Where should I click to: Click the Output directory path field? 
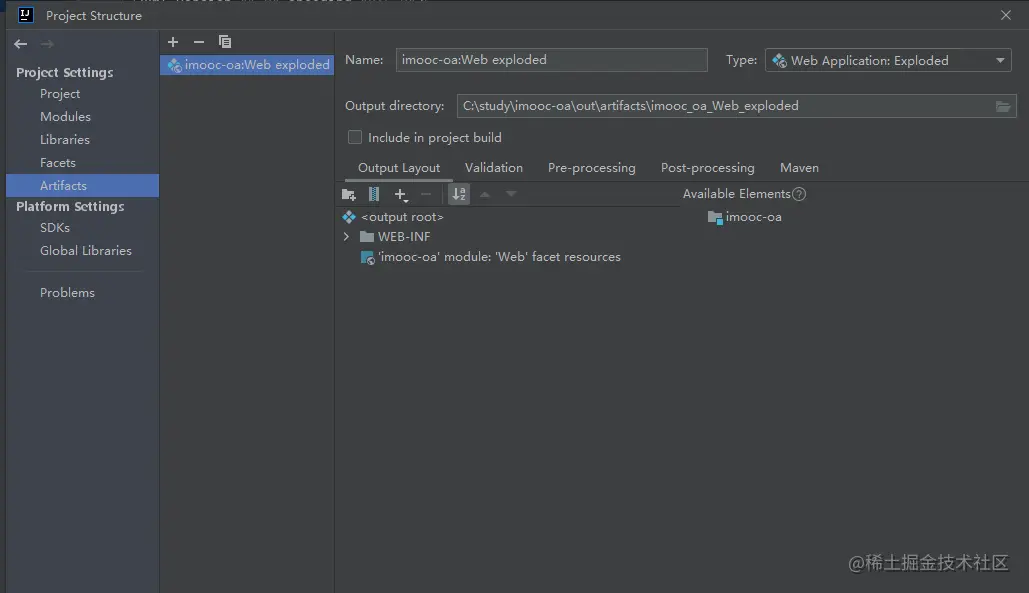point(726,106)
